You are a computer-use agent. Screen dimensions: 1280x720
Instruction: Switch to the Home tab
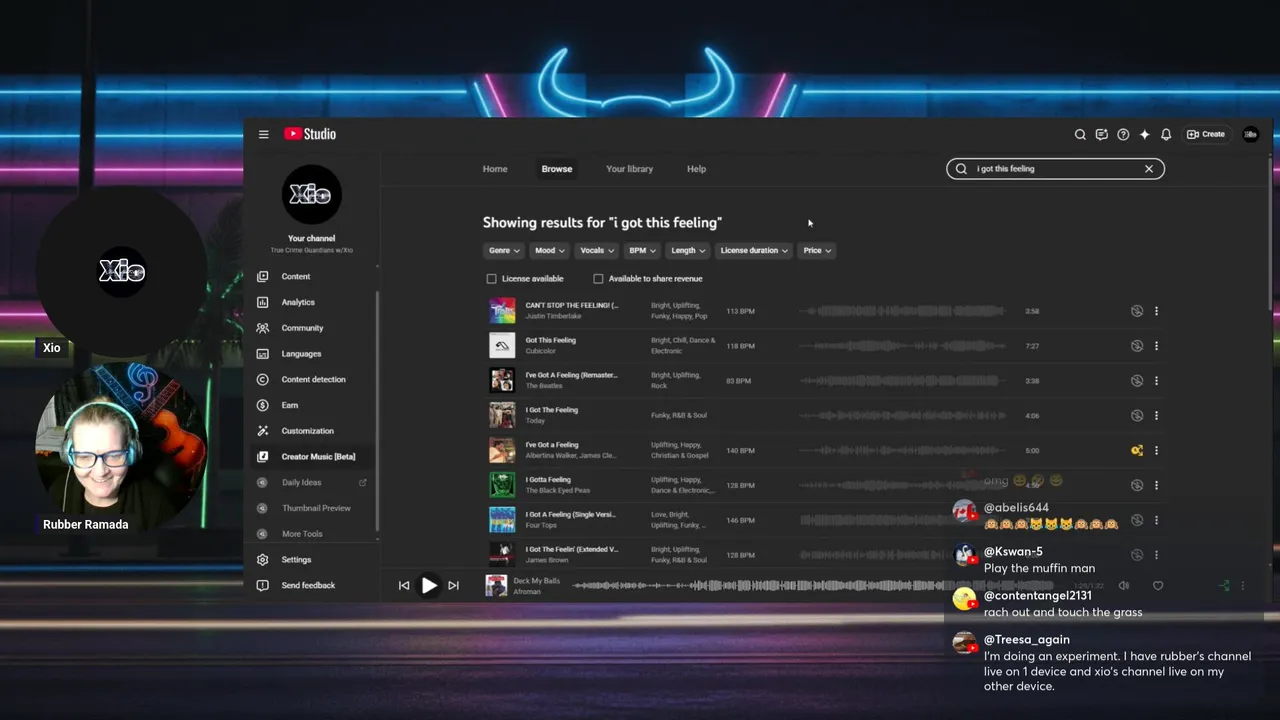tap(495, 169)
